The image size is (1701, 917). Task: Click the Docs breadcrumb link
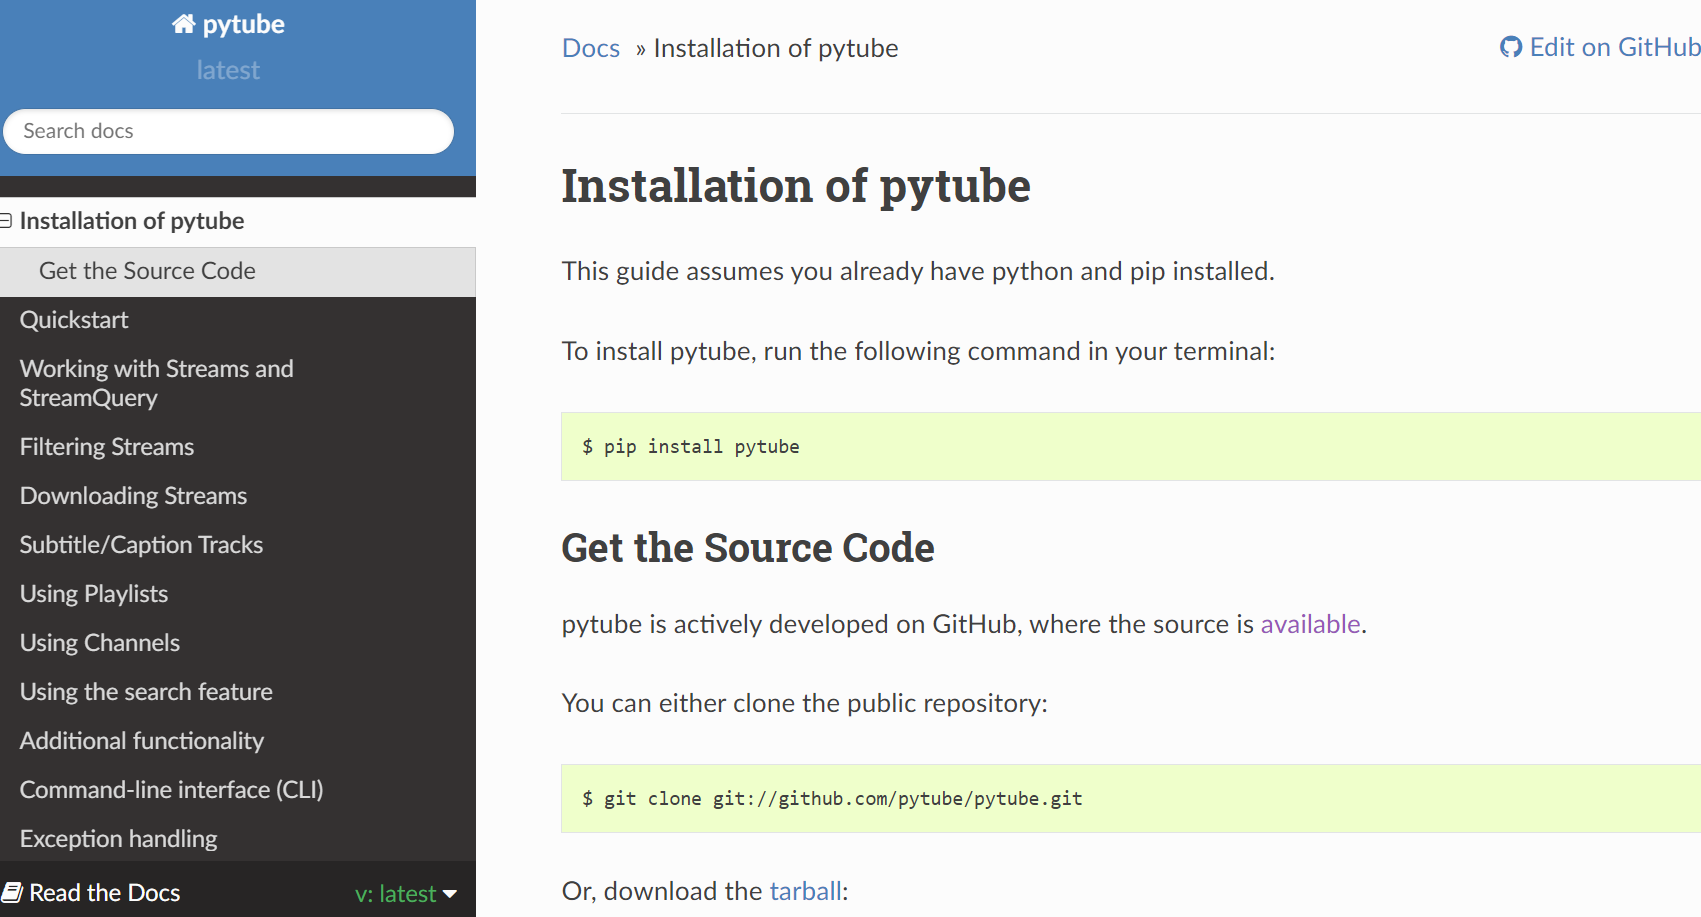pos(591,48)
